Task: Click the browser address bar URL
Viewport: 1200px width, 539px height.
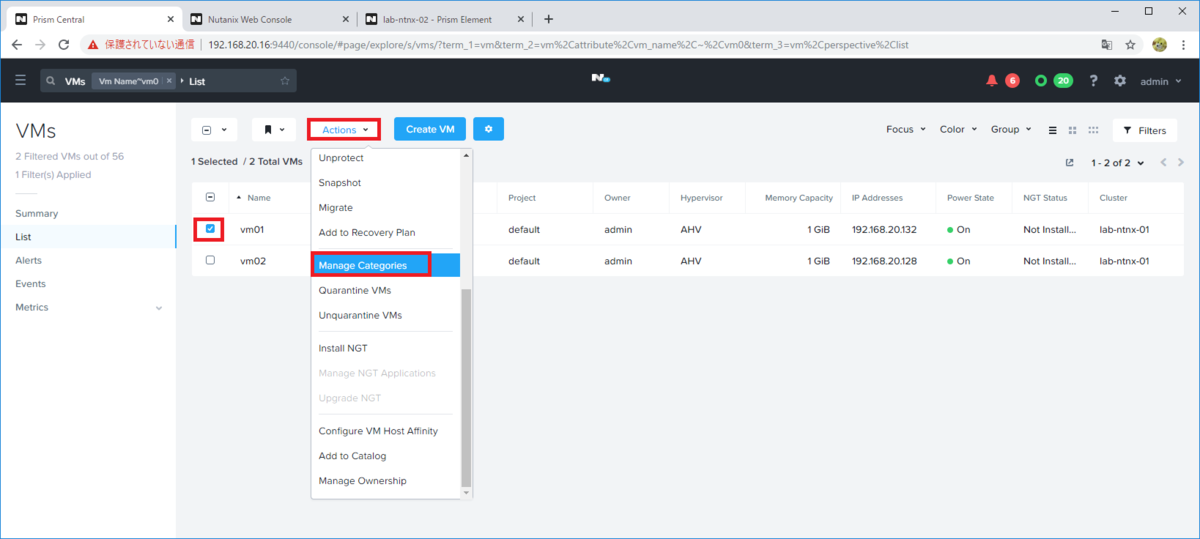Action: click(558, 45)
